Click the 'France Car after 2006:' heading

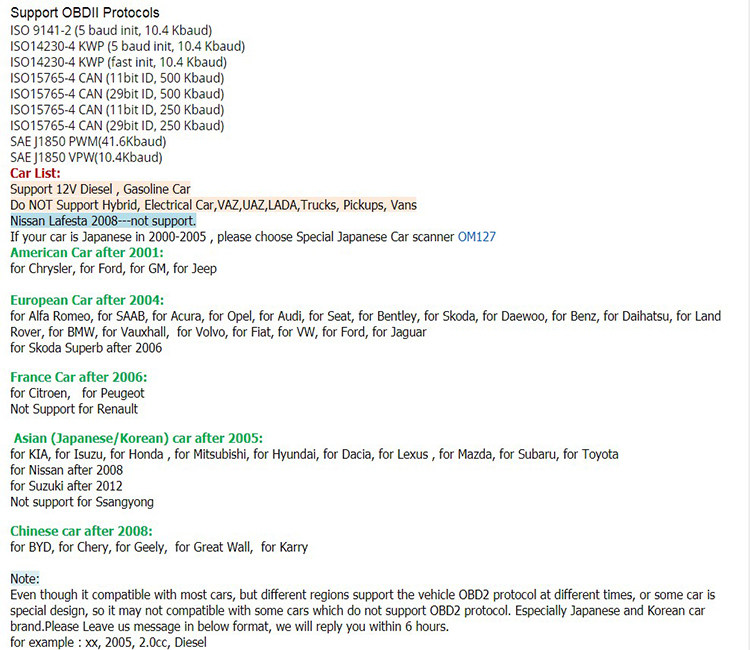[x=78, y=377]
